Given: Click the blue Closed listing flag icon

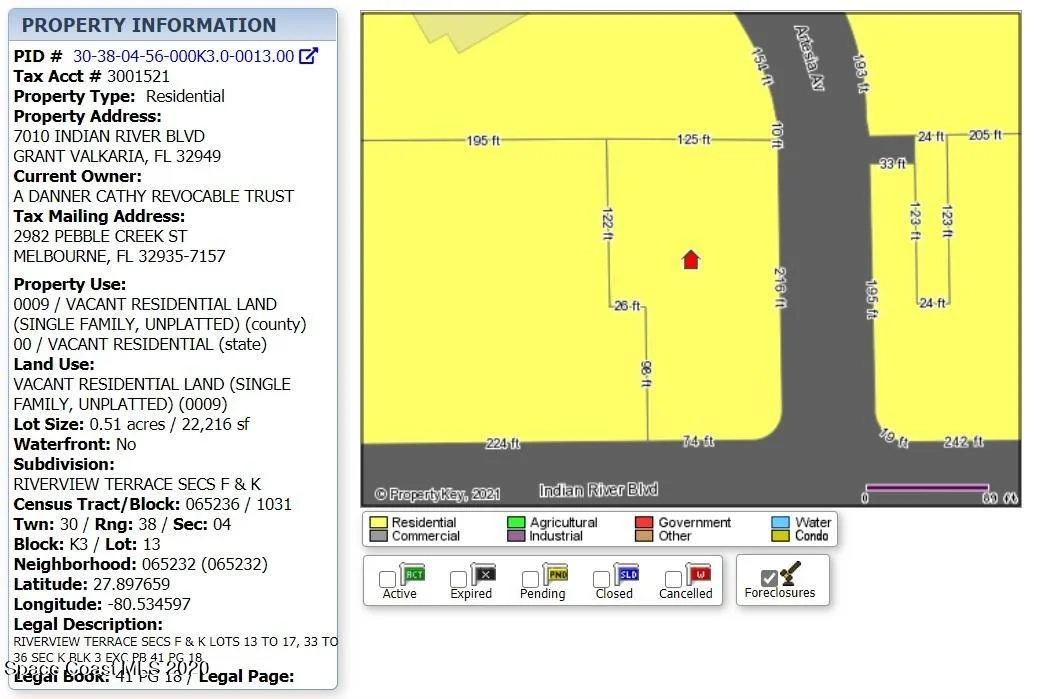Looking at the screenshot, I should pos(627,574).
